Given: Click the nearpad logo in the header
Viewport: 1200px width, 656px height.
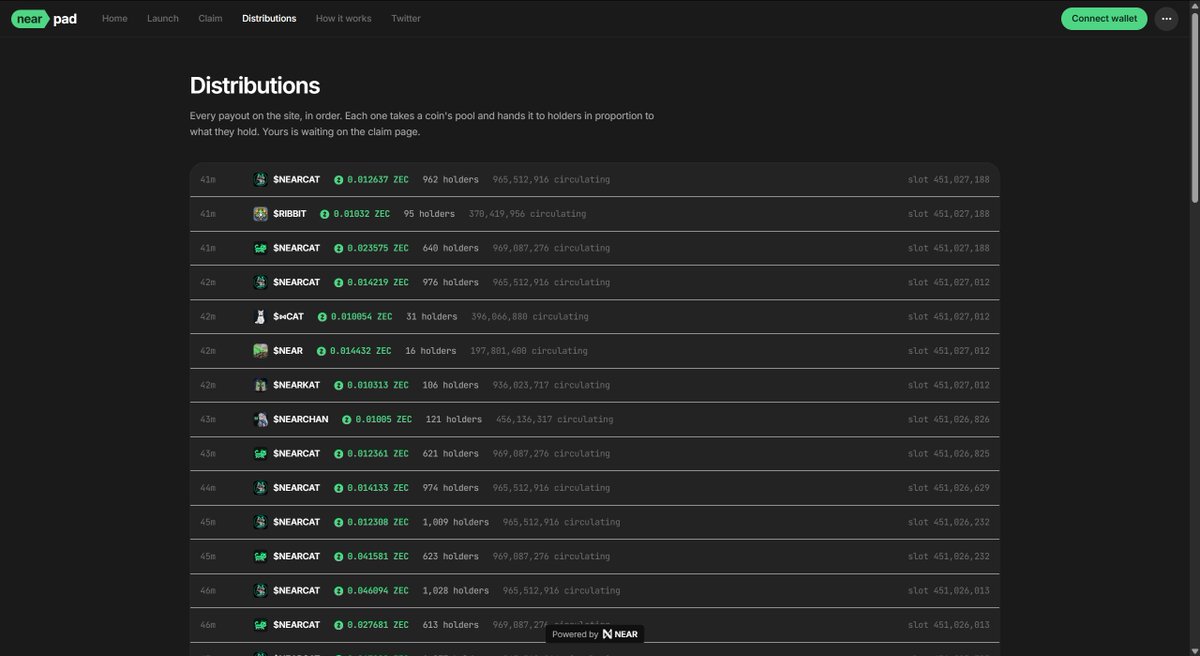Looking at the screenshot, I should (45, 18).
